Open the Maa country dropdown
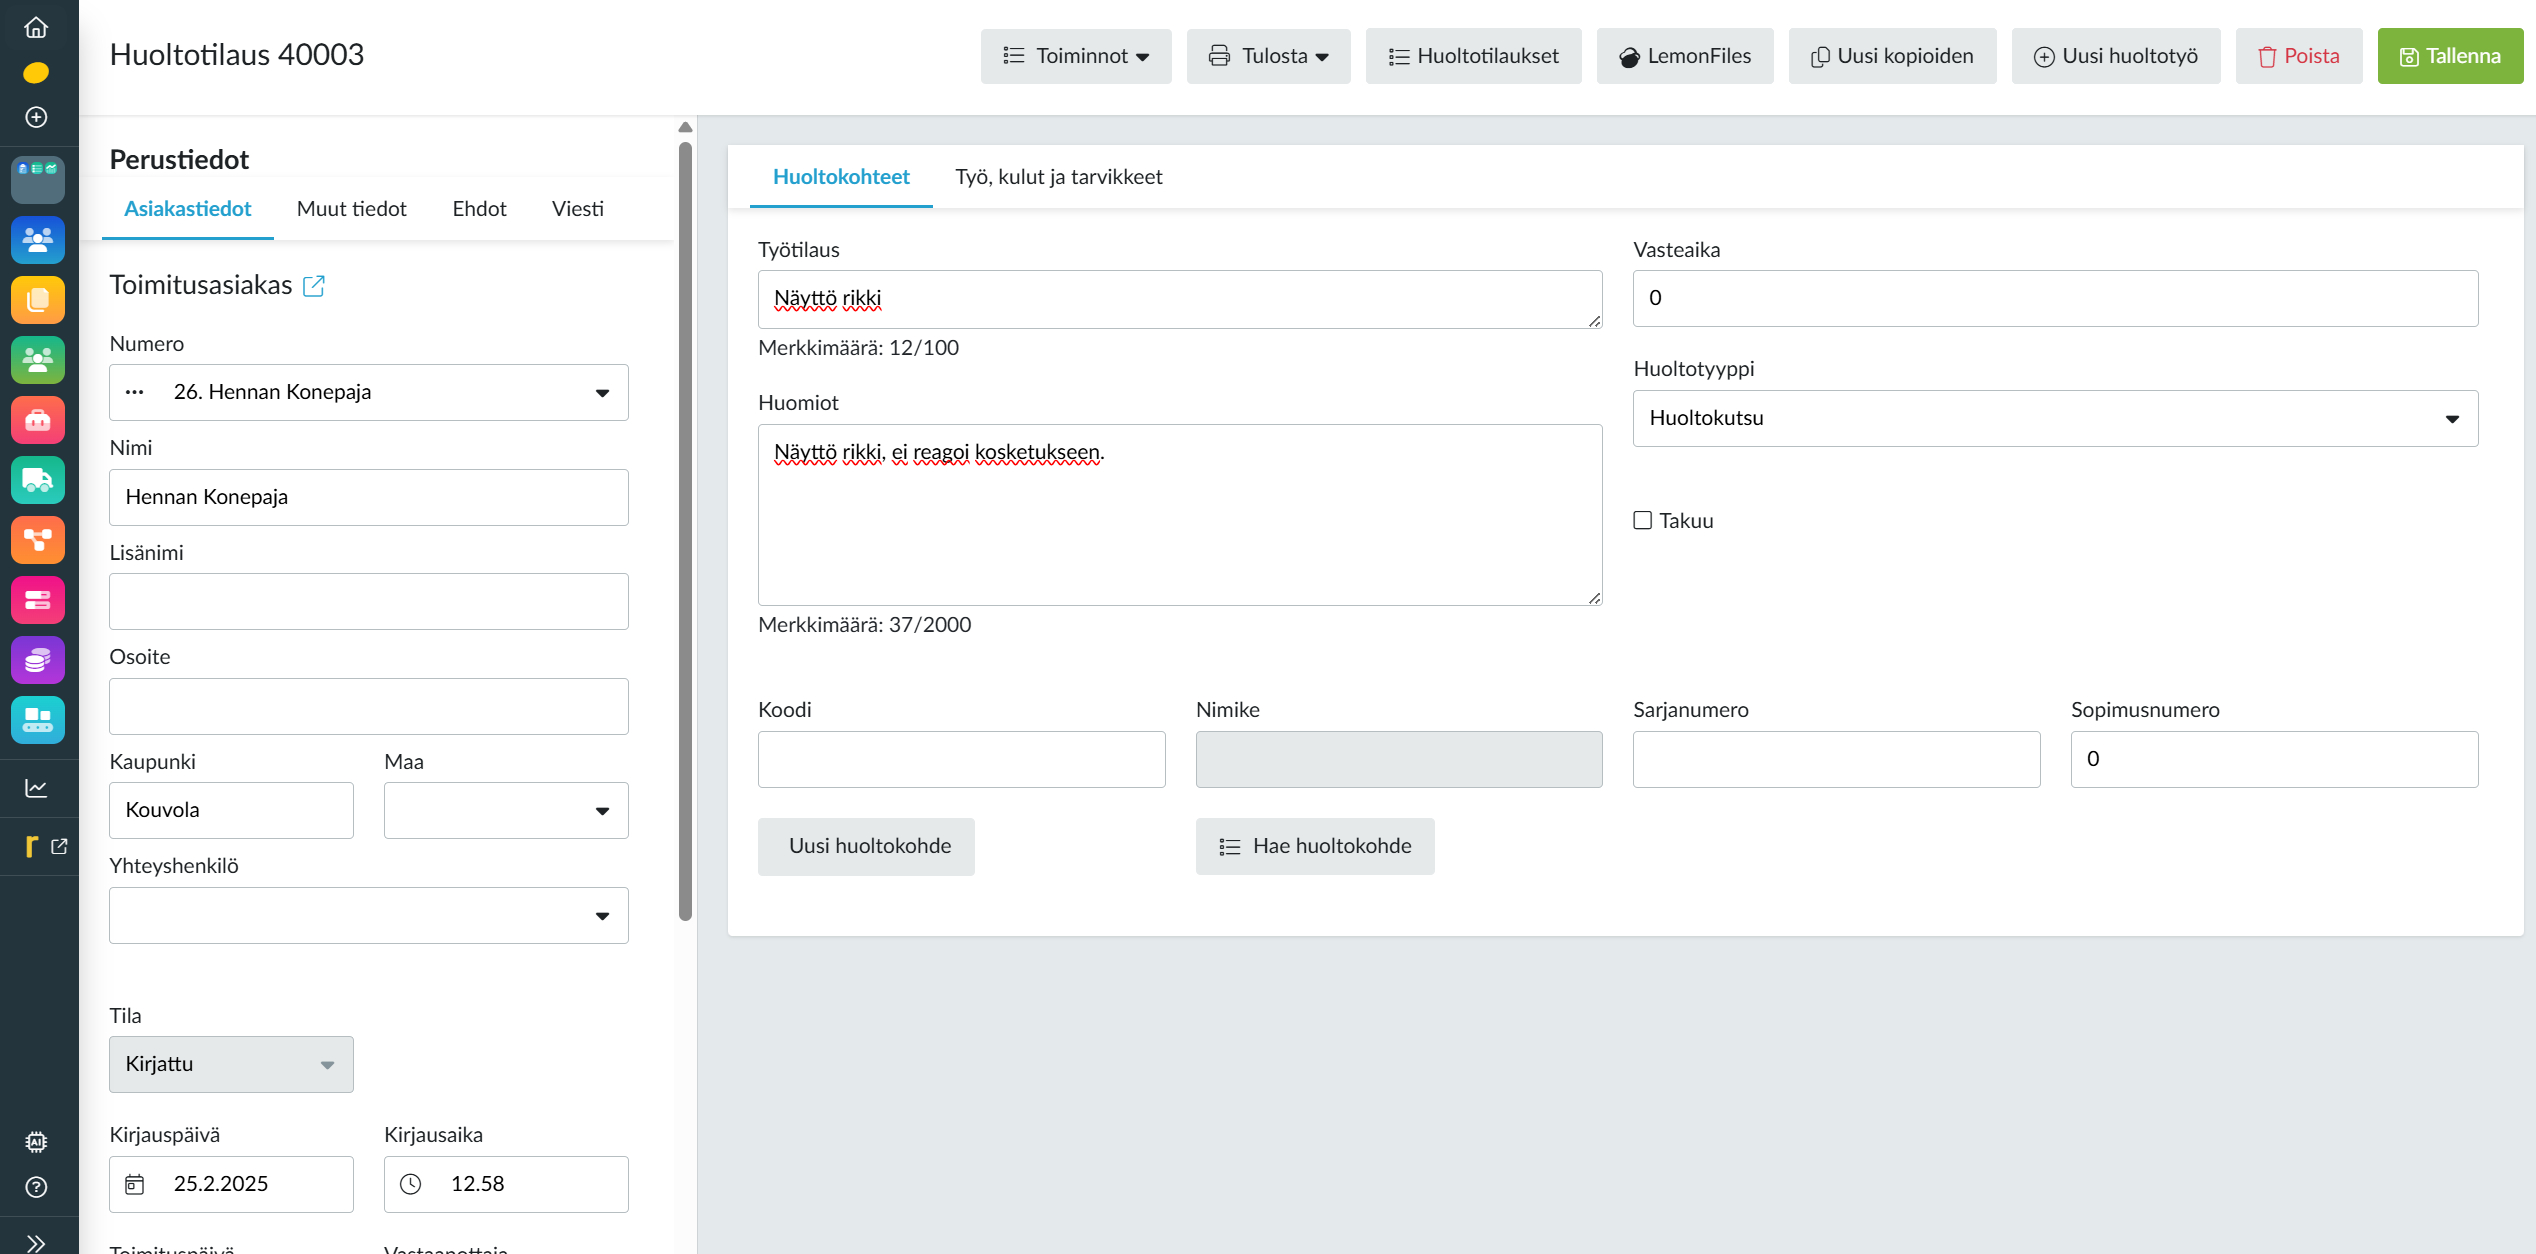2536x1254 pixels. 506,810
